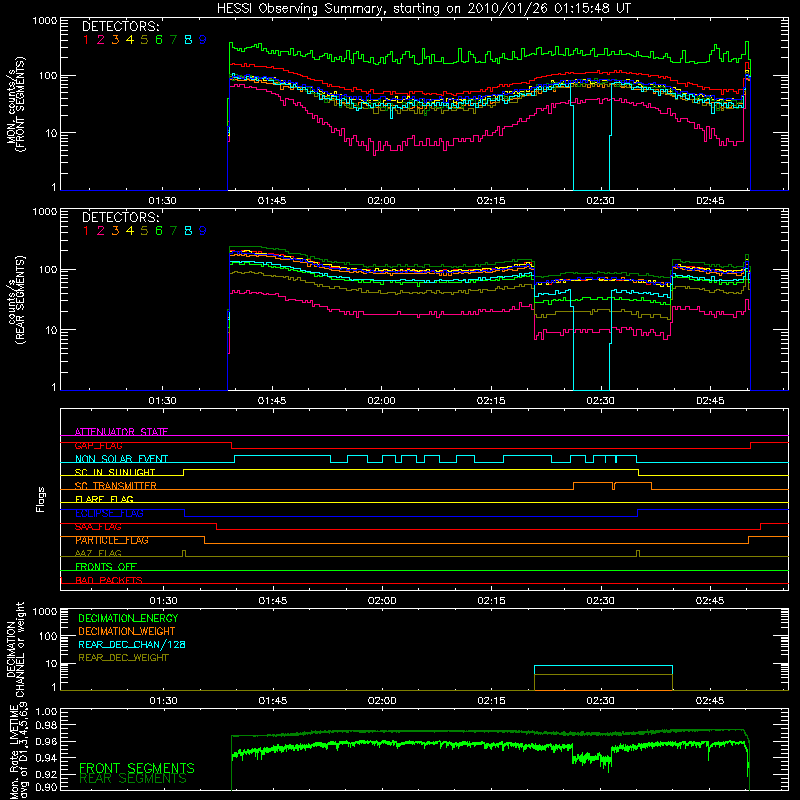This screenshot has height=800, width=800.
Task: Click the MON. counts/s (FRONT SEGMENTS) axis title
Action: point(16,104)
